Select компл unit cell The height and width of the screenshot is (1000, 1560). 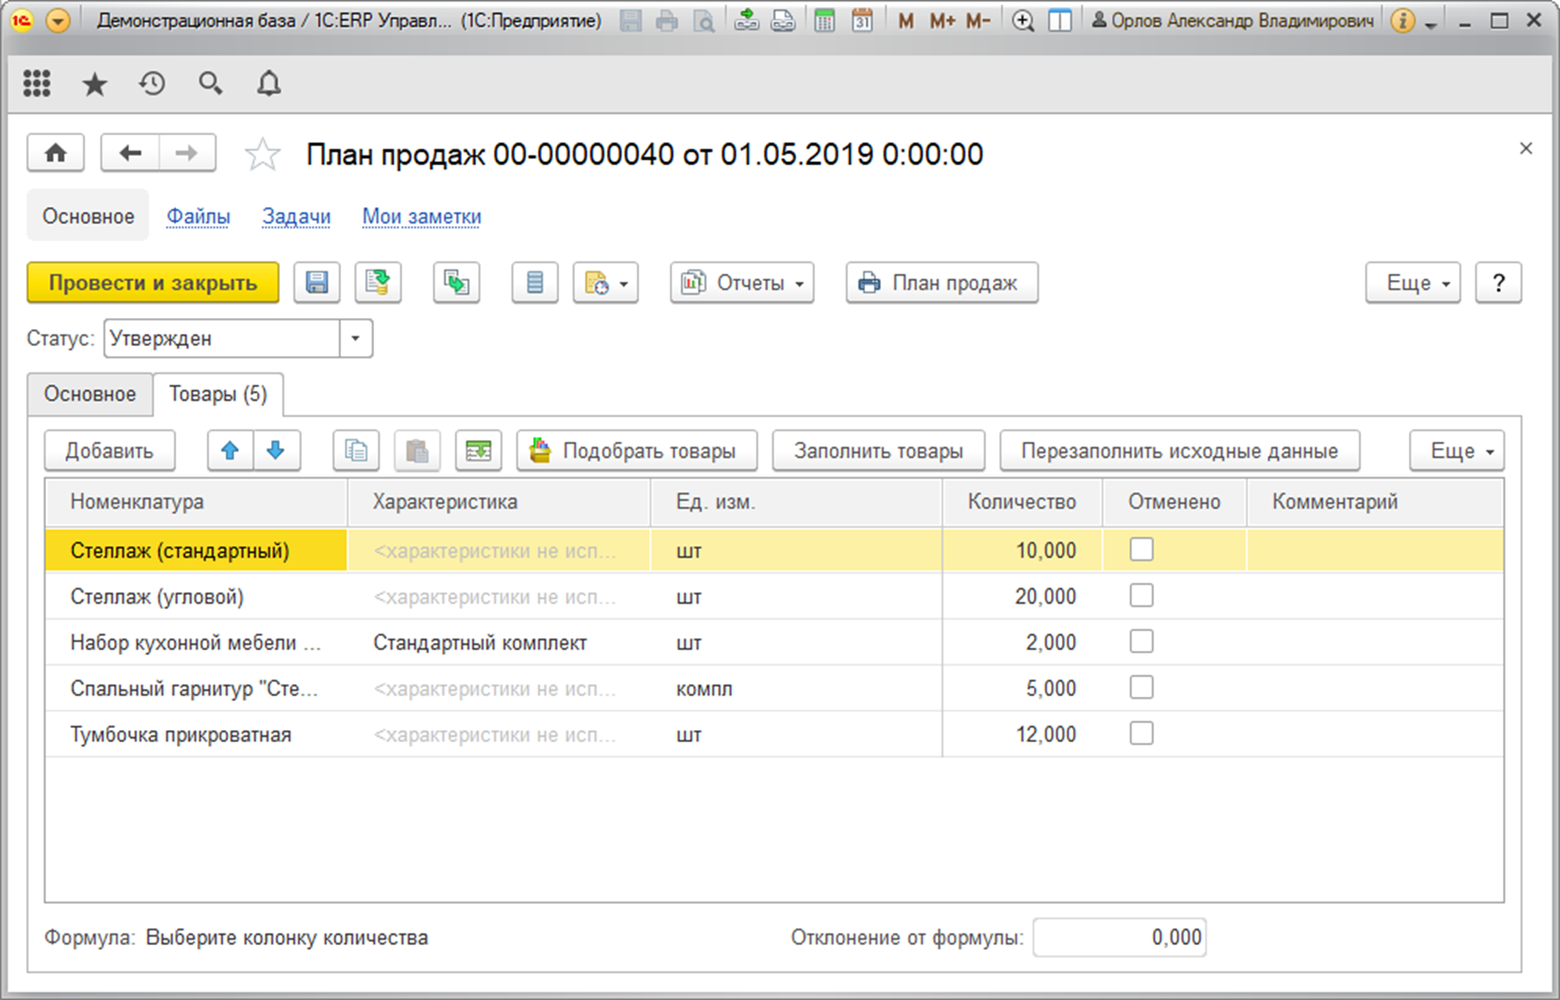[796, 689]
